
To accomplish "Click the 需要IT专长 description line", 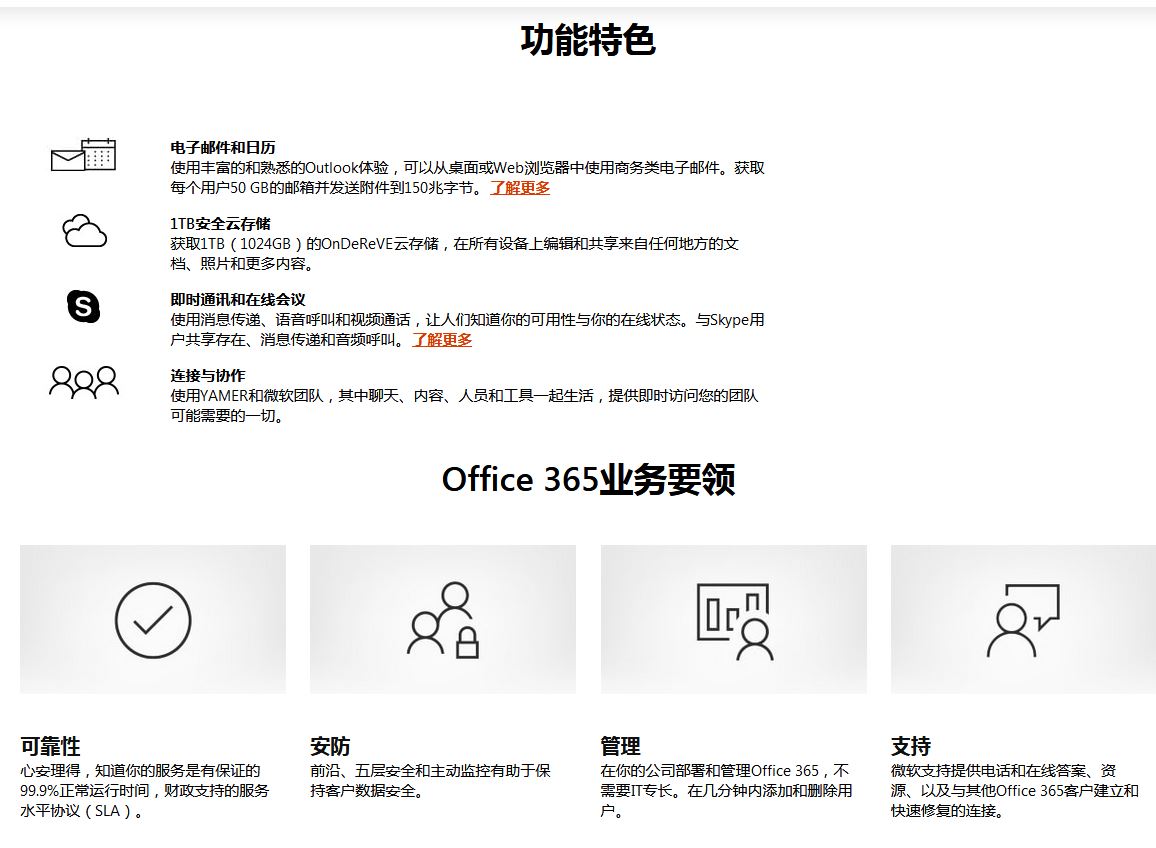I will click(x=726, y=791).
